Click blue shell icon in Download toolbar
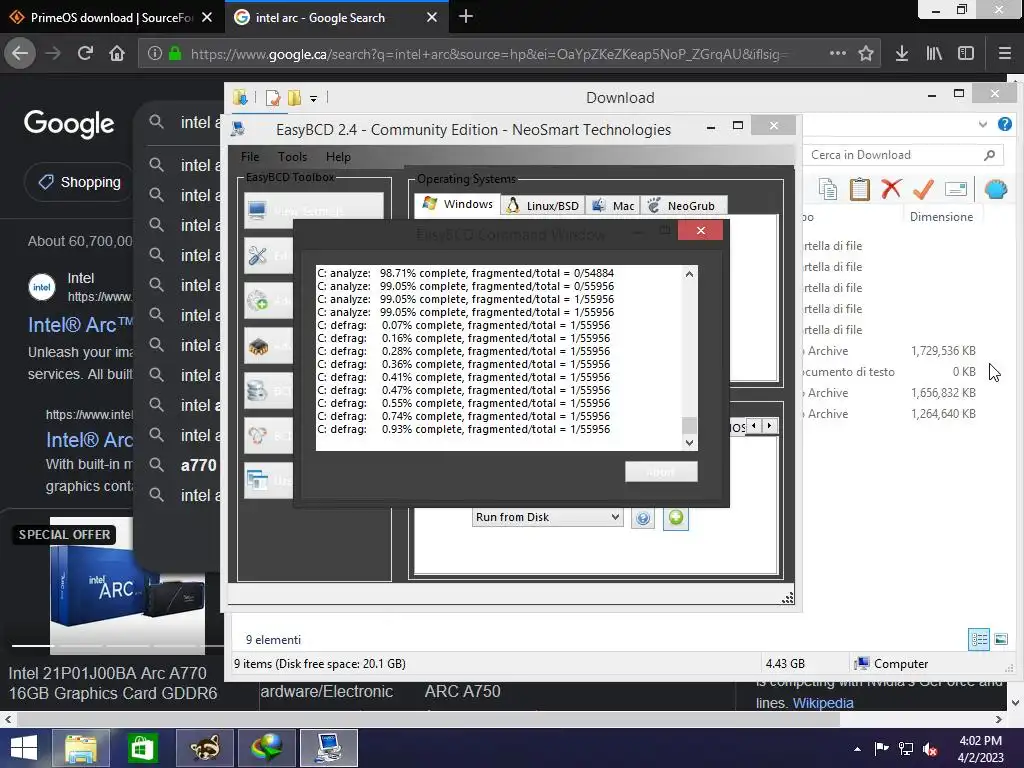The height and width of the screenshot is (768, 1024). [x=996, y=189]
